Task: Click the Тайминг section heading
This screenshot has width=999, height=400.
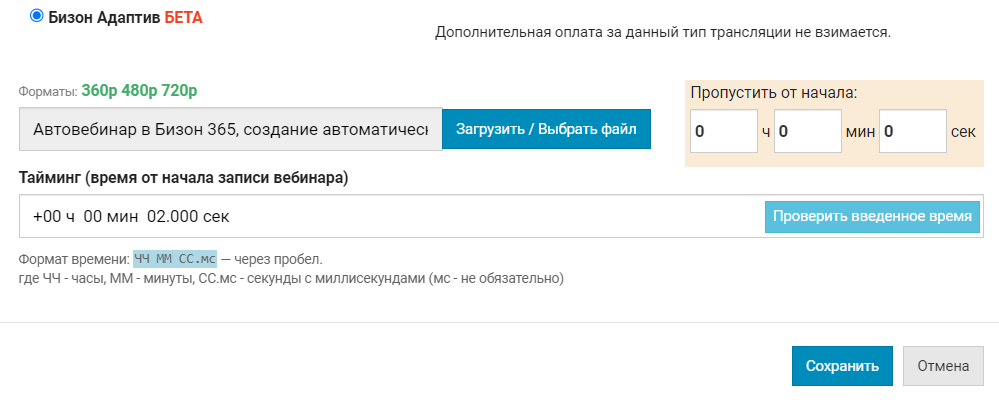Action: click(x=183, y=178)
